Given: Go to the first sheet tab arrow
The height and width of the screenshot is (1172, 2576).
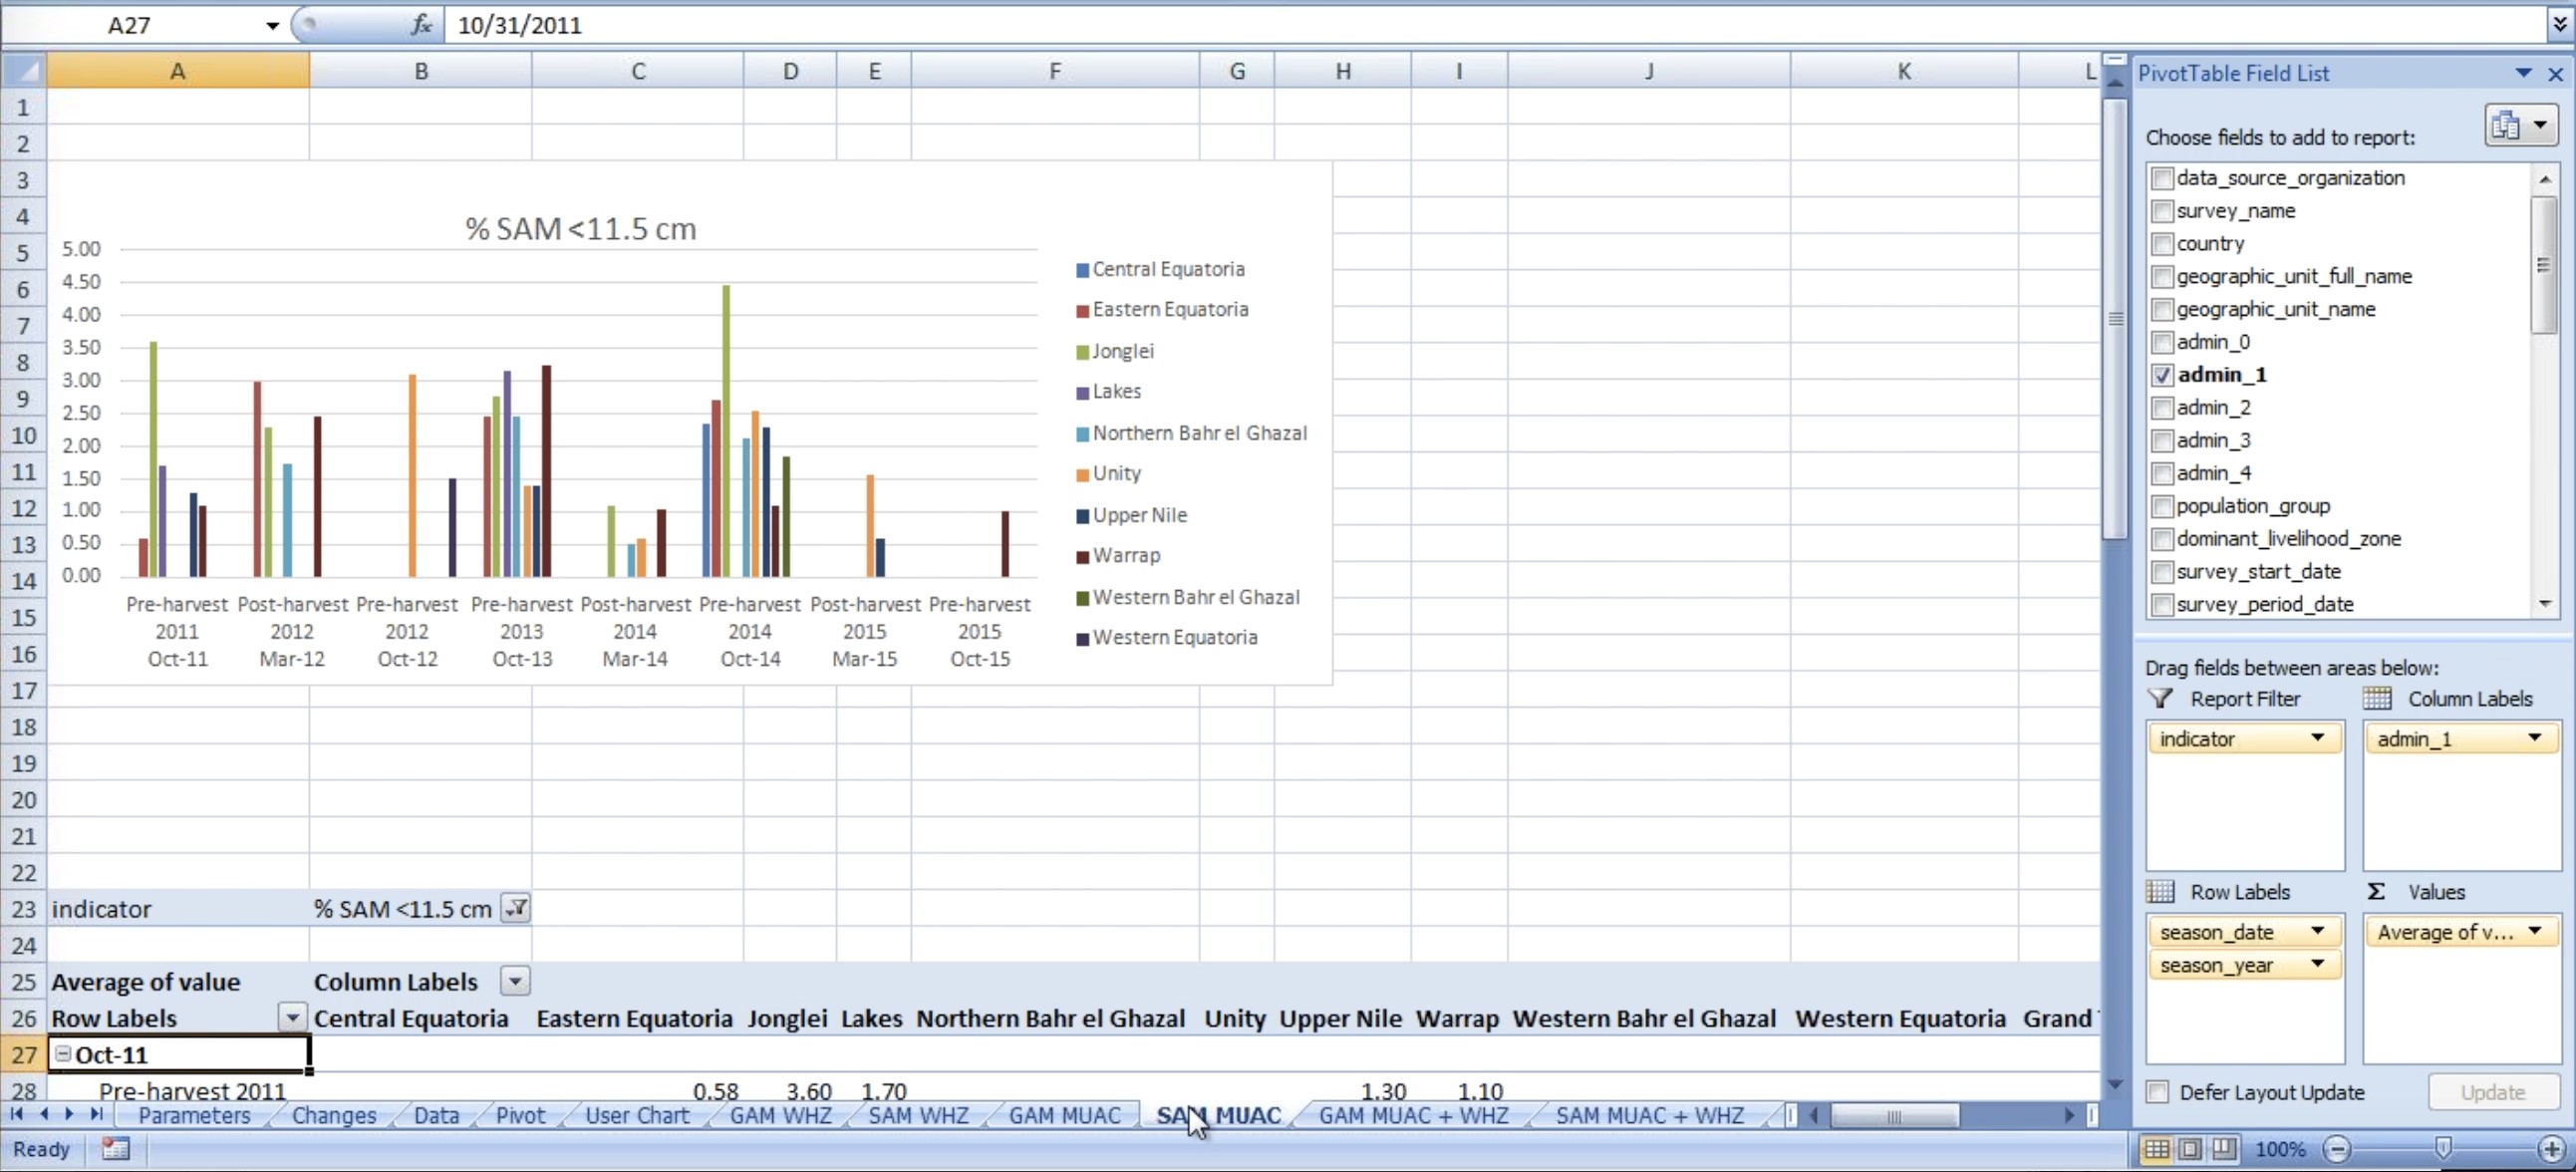Looking at the screenshot, I should coord(17,1114).
